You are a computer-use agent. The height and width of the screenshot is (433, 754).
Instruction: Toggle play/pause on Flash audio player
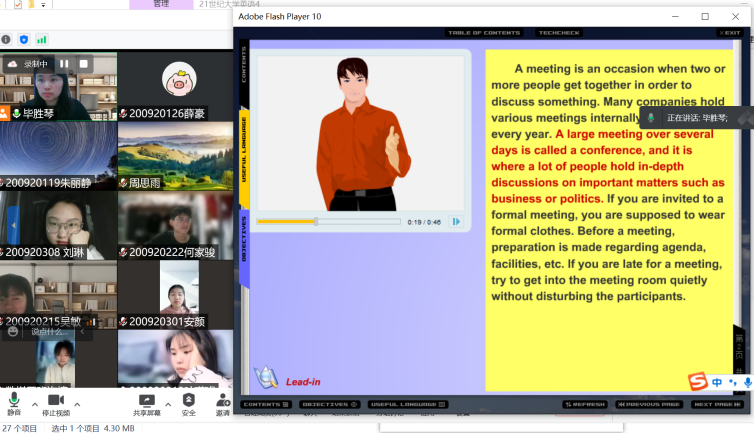tap(456, 222)
